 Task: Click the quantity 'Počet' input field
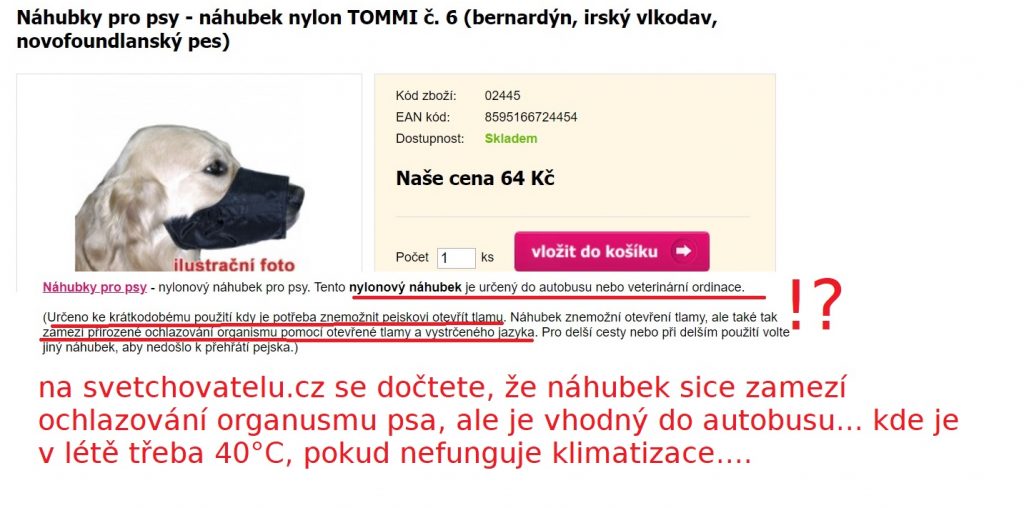(x=456, y=258)
